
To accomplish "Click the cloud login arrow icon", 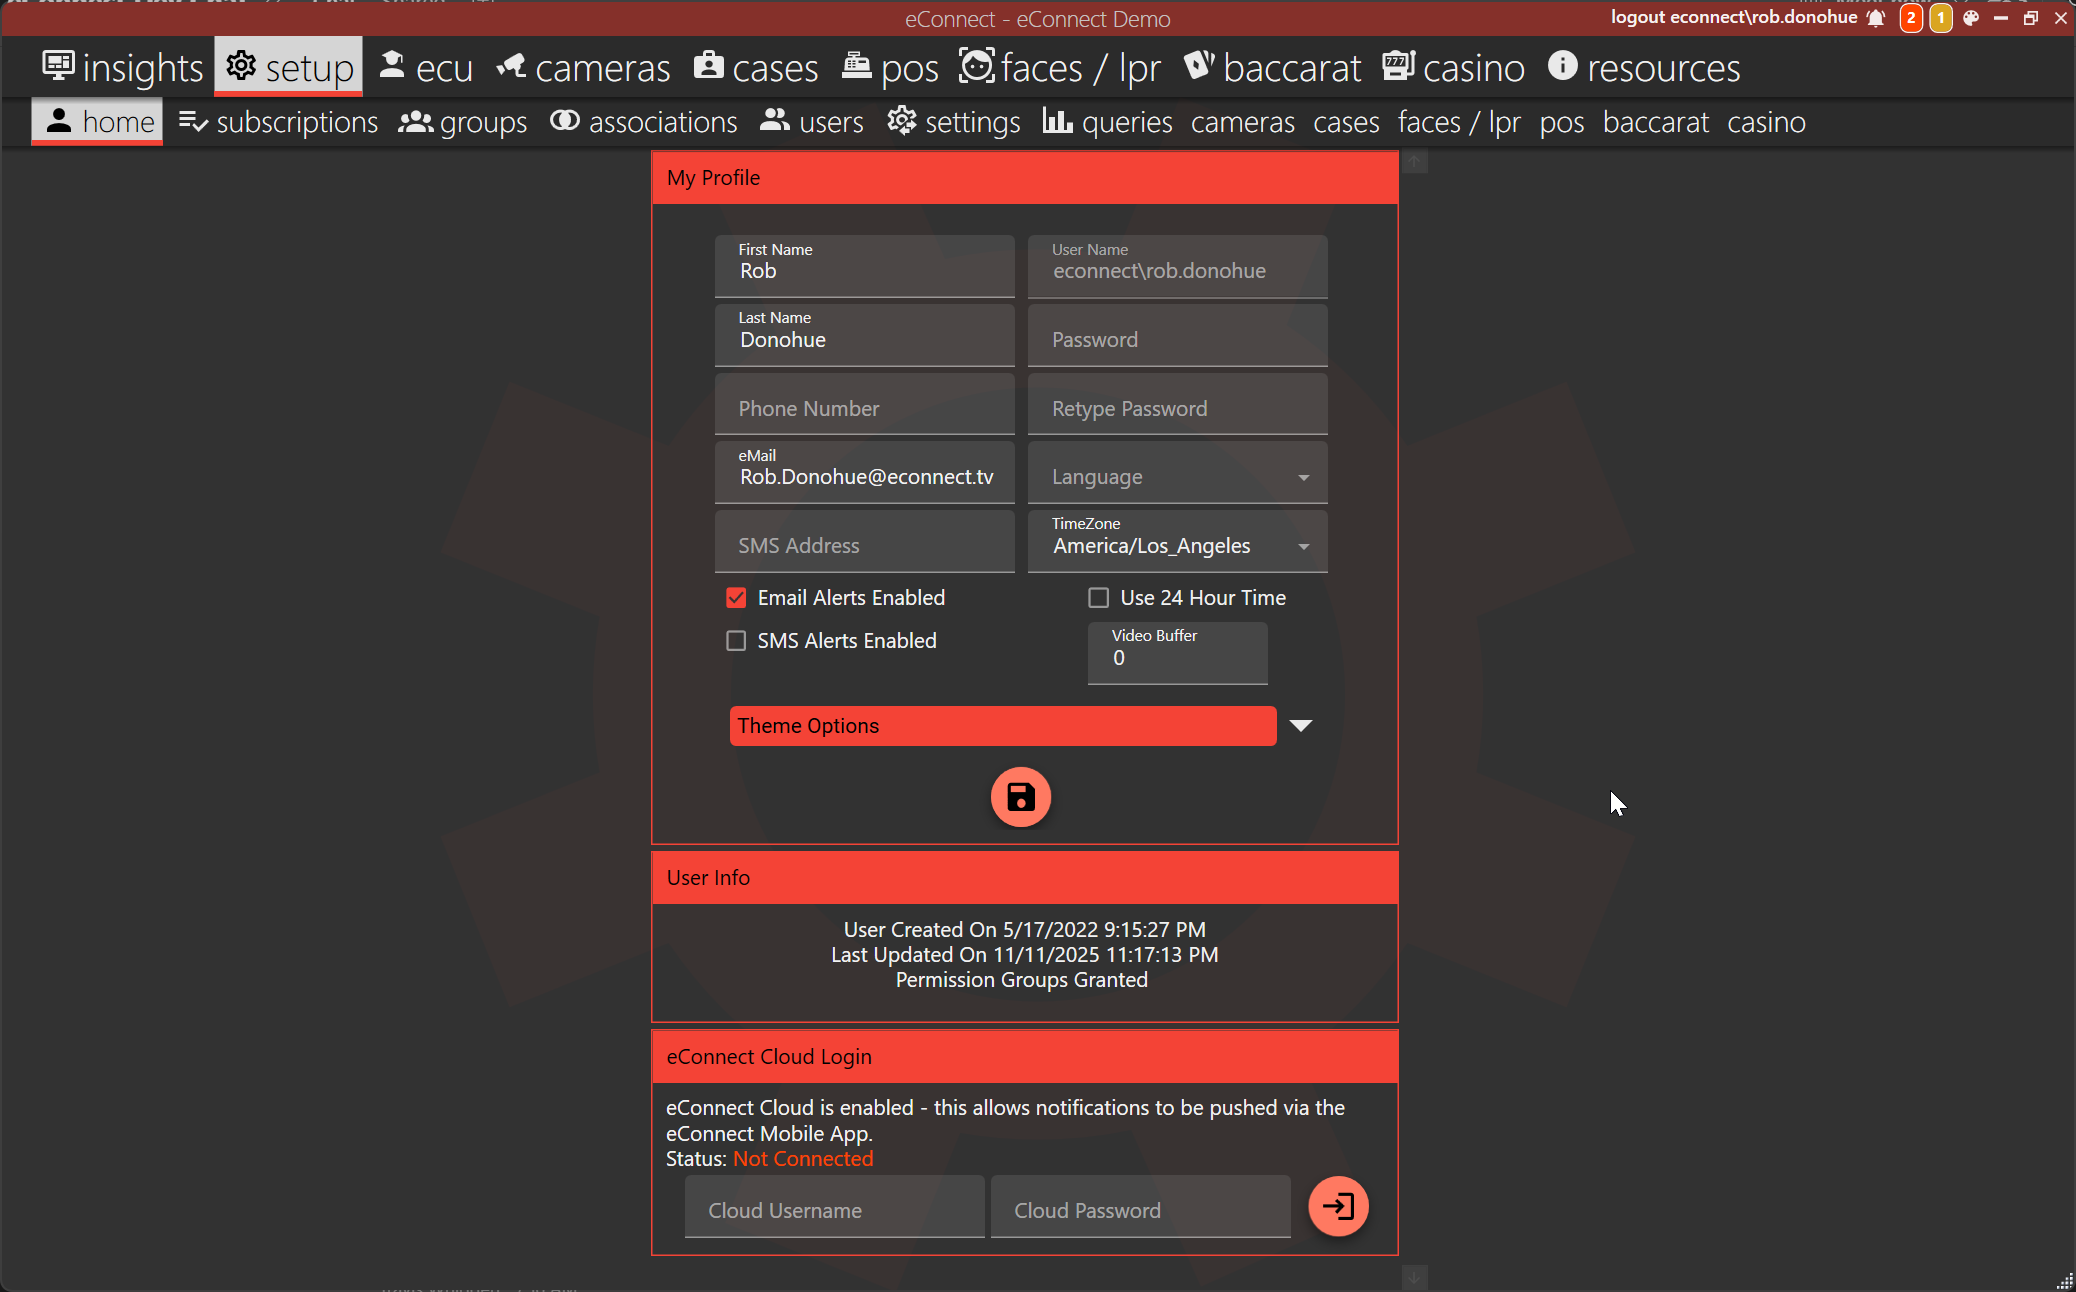I will (x=1338, y=1206).
